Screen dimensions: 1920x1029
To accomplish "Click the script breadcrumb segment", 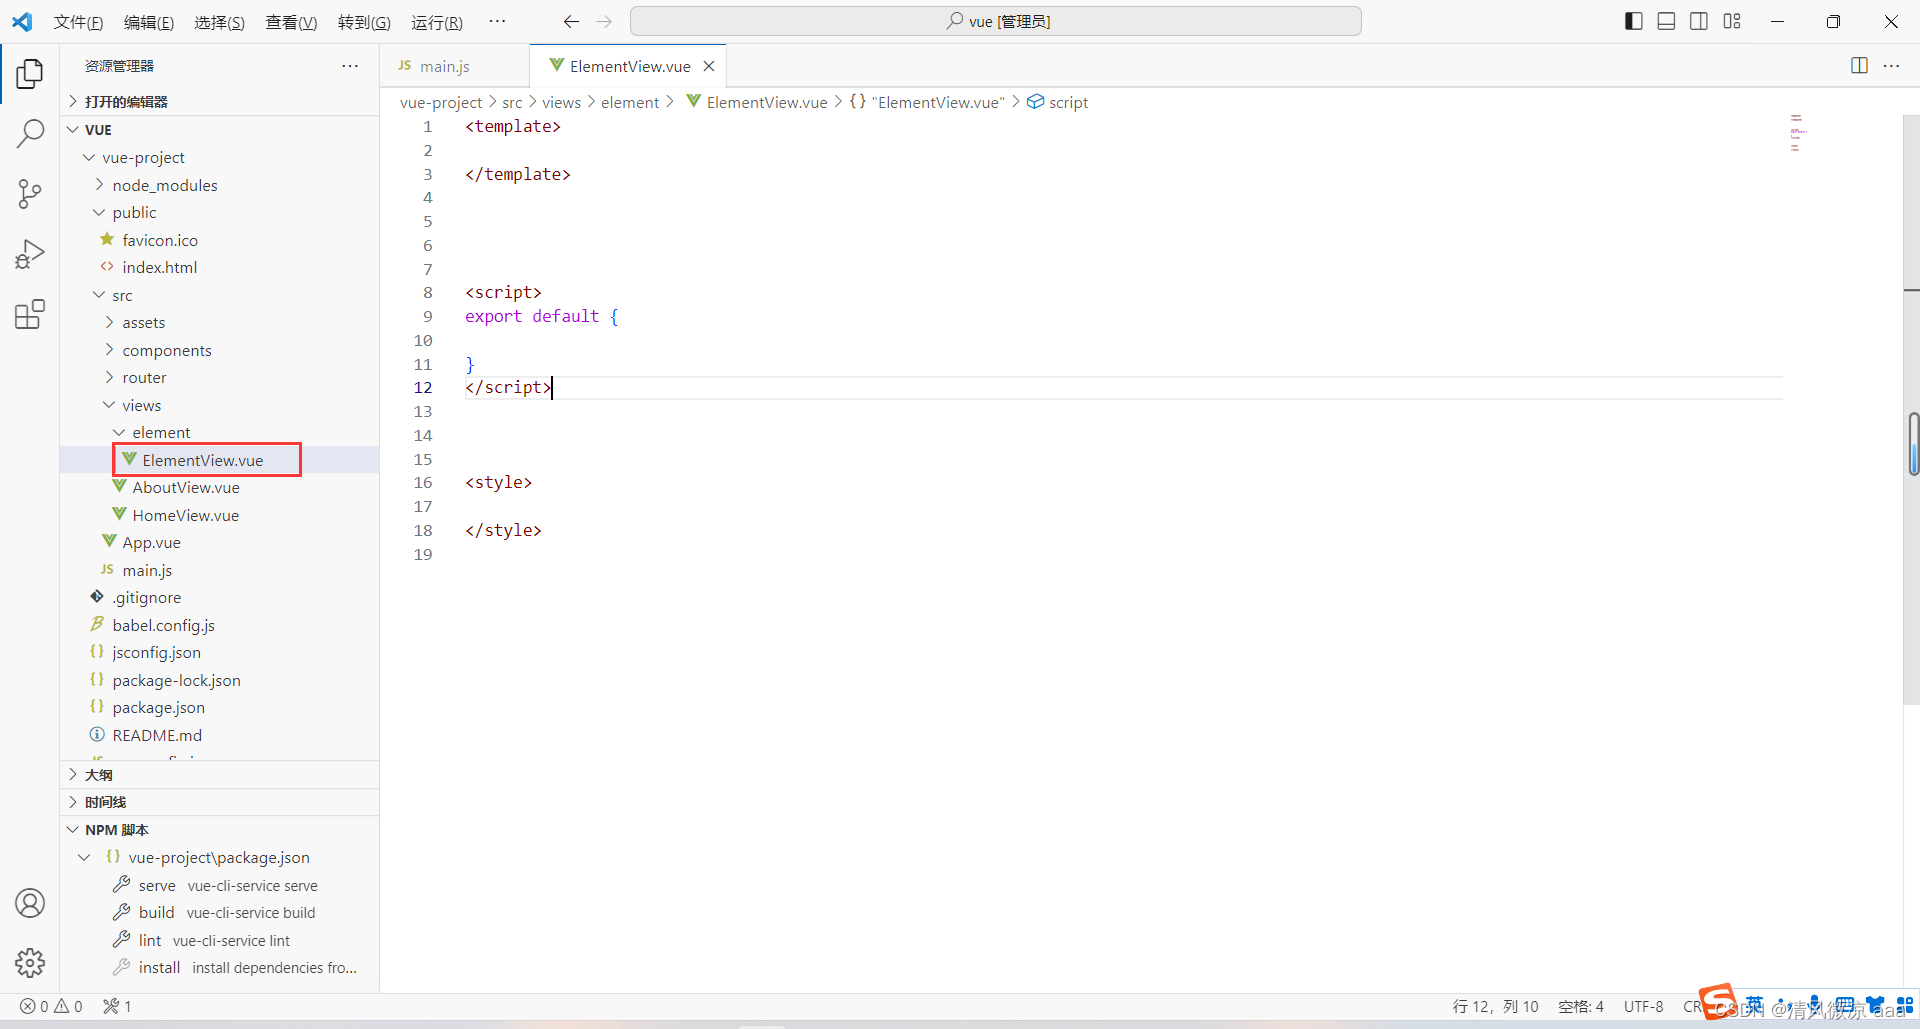I will tap(1068, 102).
